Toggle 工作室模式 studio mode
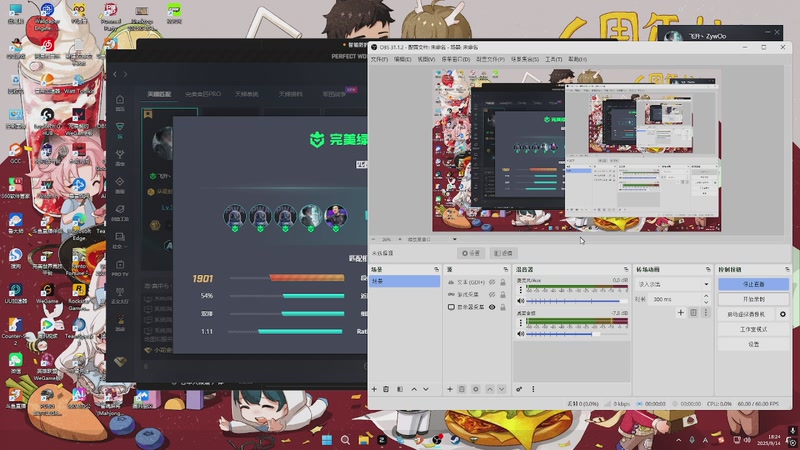Viewport: 800px width, 450px height. pos(753,330)
